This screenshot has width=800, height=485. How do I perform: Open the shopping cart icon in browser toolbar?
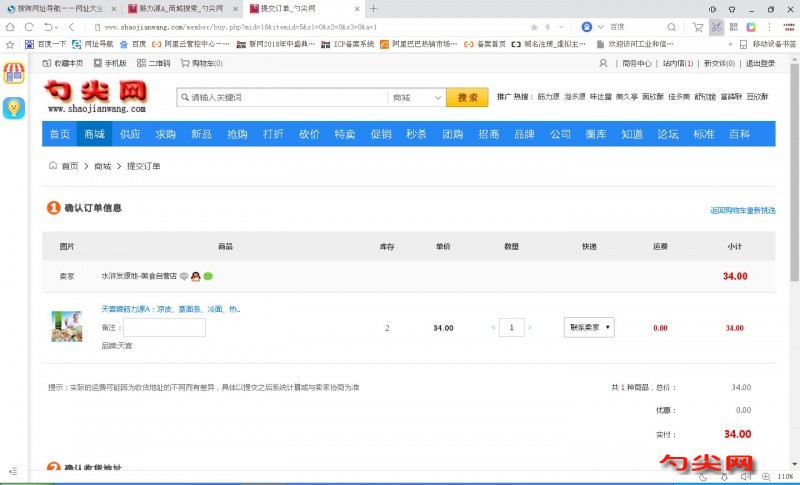(697, 27)
